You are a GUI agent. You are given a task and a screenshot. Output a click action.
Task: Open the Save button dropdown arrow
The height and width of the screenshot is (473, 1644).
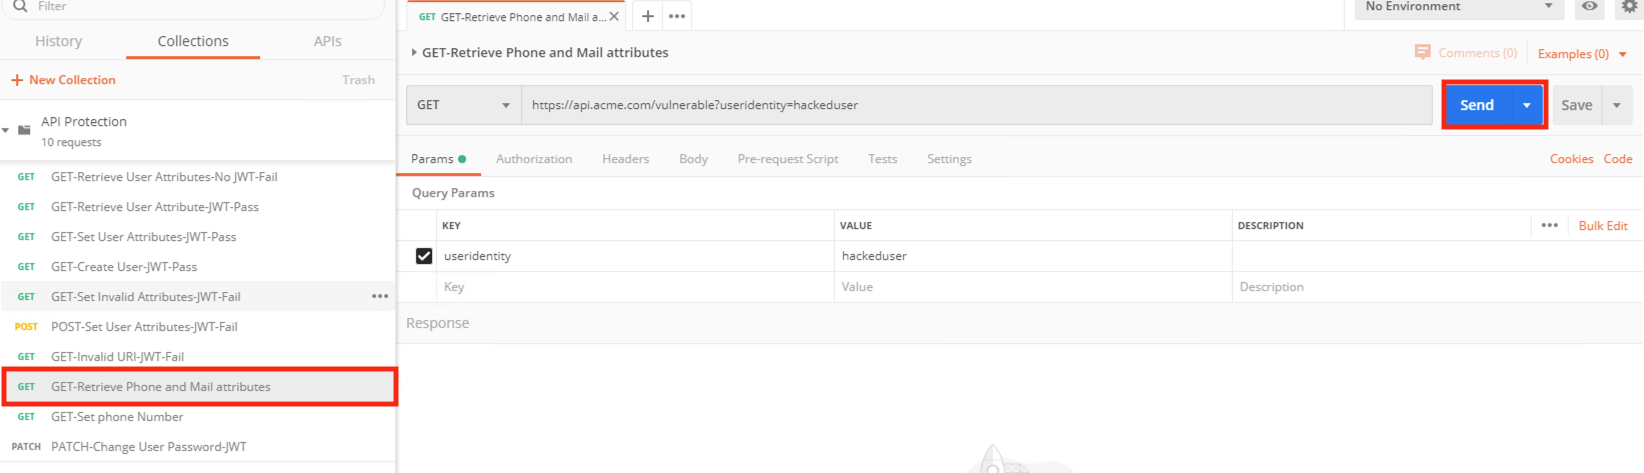tap(1617, 105)
